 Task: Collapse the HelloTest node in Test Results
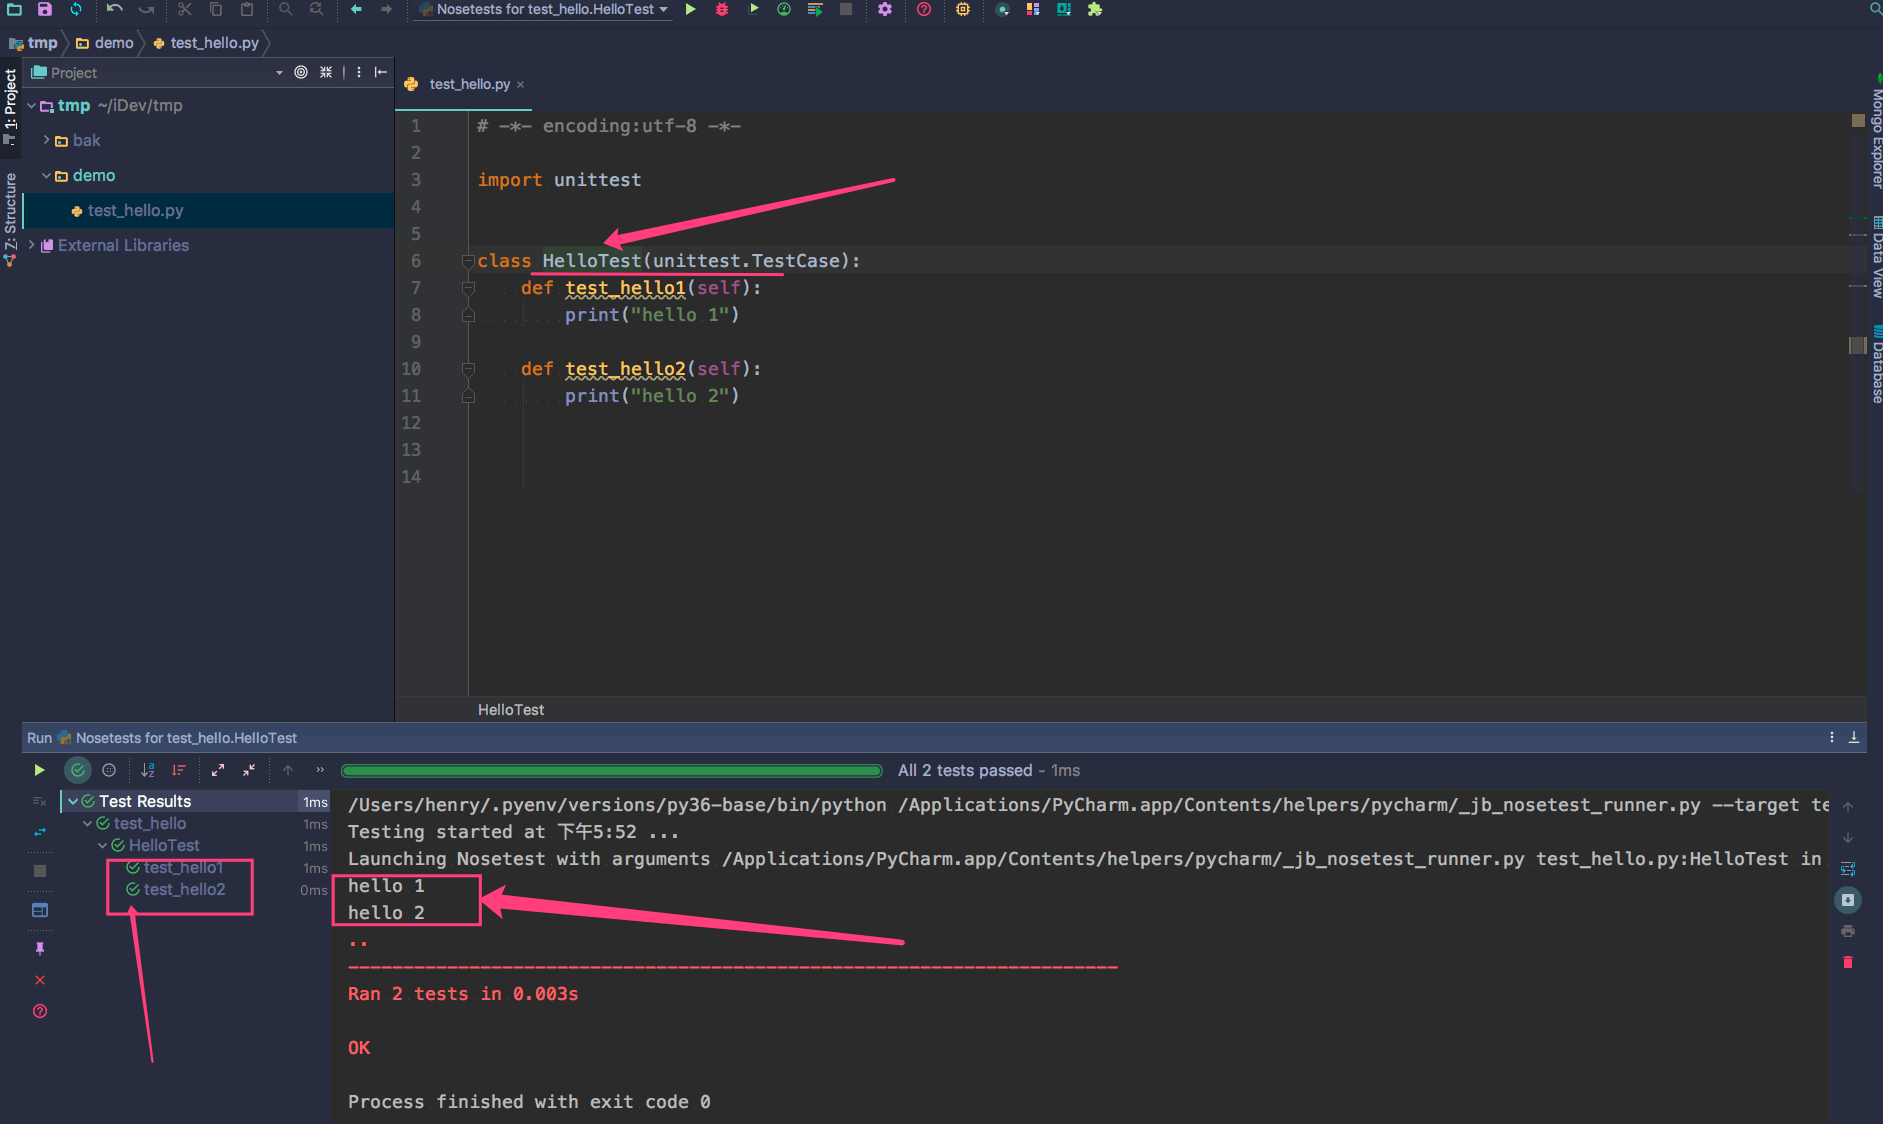[x=101, y=845]
